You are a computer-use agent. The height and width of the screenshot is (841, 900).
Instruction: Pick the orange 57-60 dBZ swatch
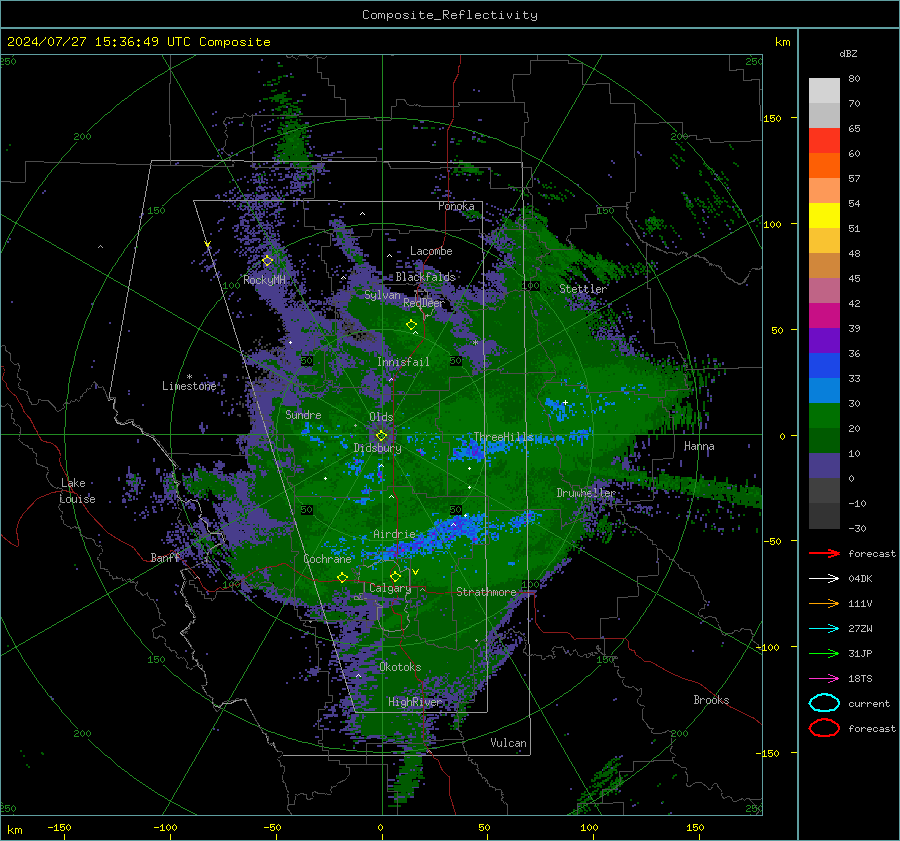tap(824, 165)
